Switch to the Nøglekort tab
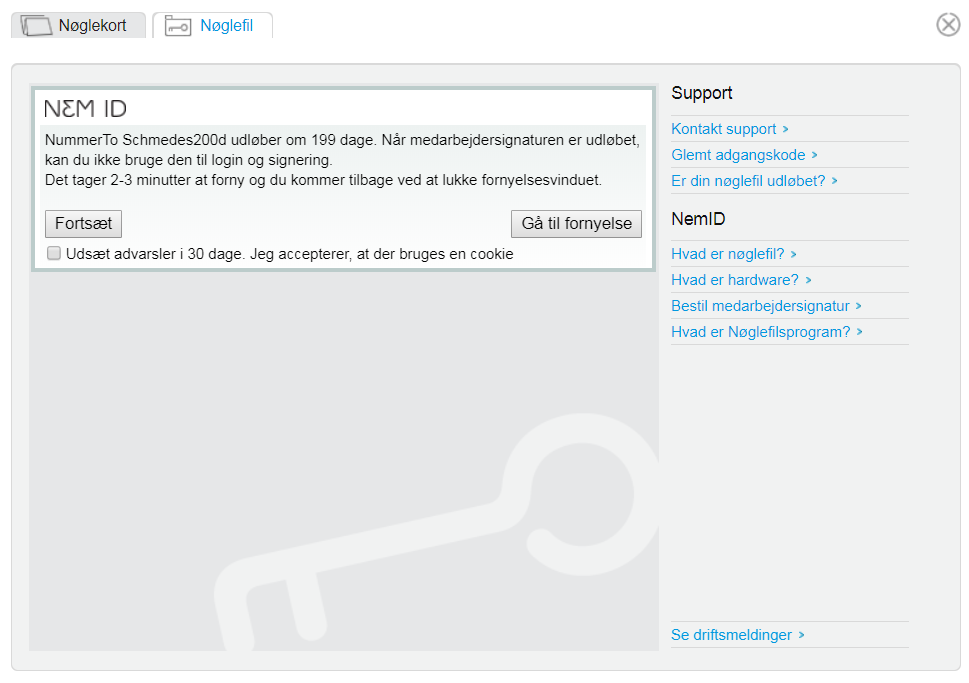Viewport: 969px width, 683px height. (x=78, y=25)
